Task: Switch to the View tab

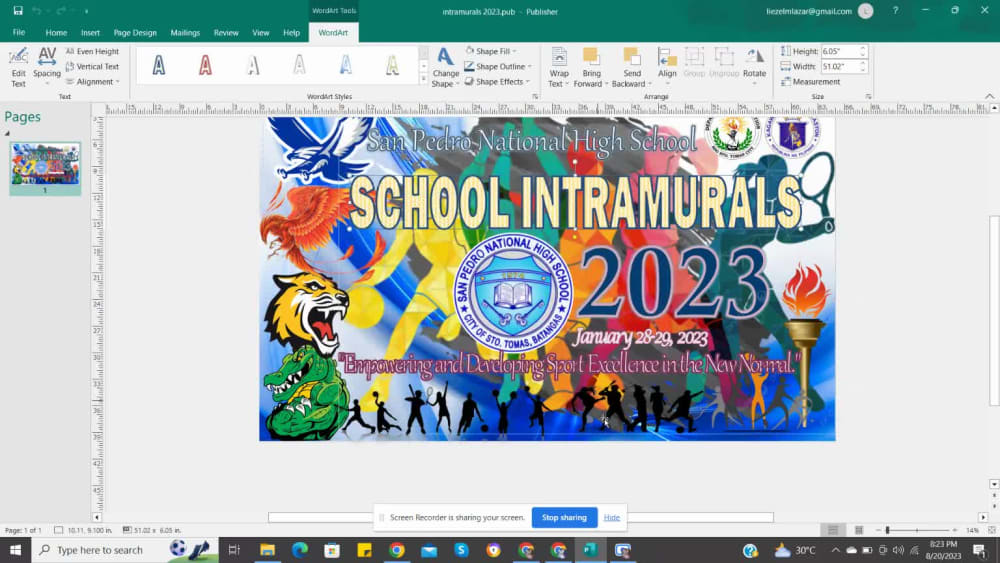Action: click(x=260, y=33)
